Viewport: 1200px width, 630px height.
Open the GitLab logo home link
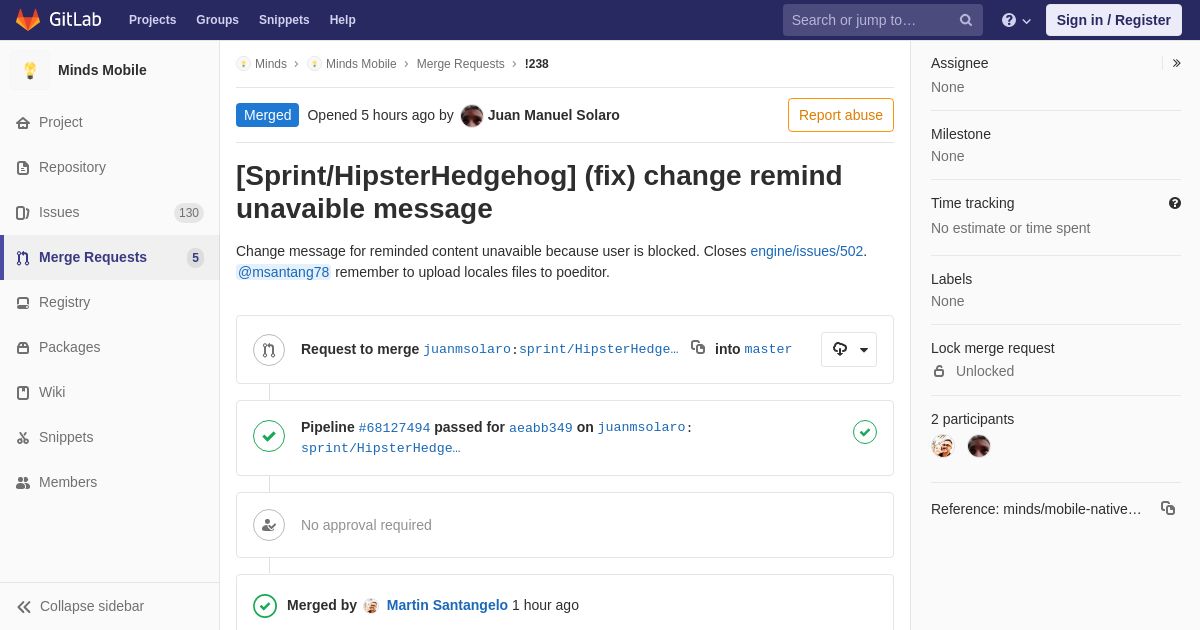coord(58,20)
